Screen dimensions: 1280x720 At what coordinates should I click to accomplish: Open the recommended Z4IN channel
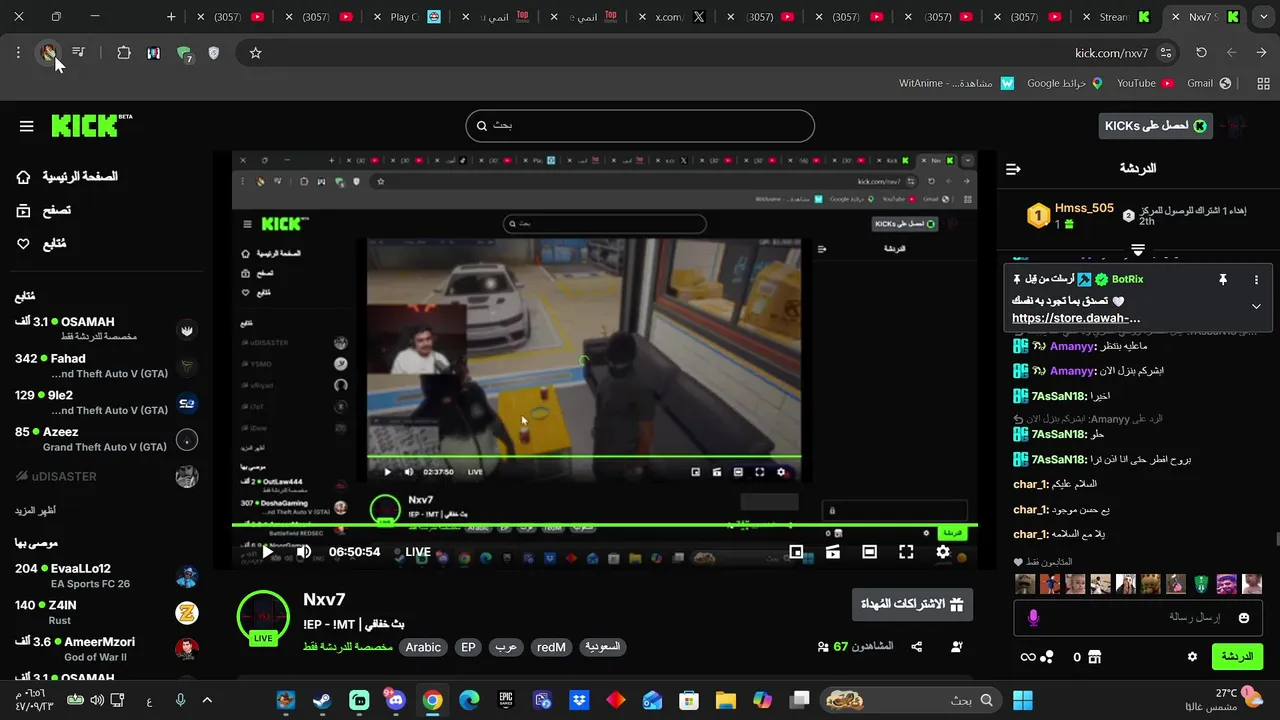pos(105,613)
